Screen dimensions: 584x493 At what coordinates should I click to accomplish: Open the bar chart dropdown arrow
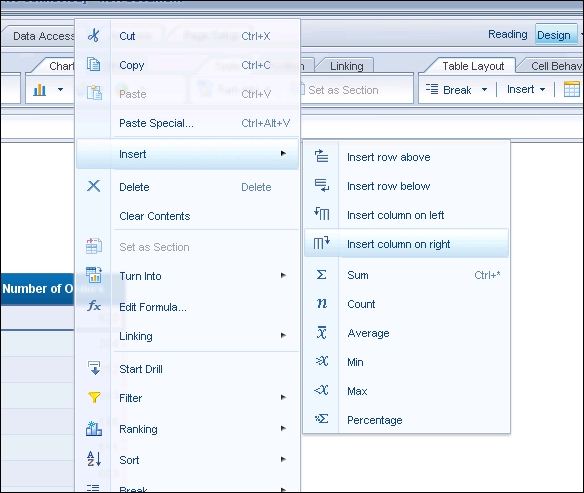pos(60,89)
